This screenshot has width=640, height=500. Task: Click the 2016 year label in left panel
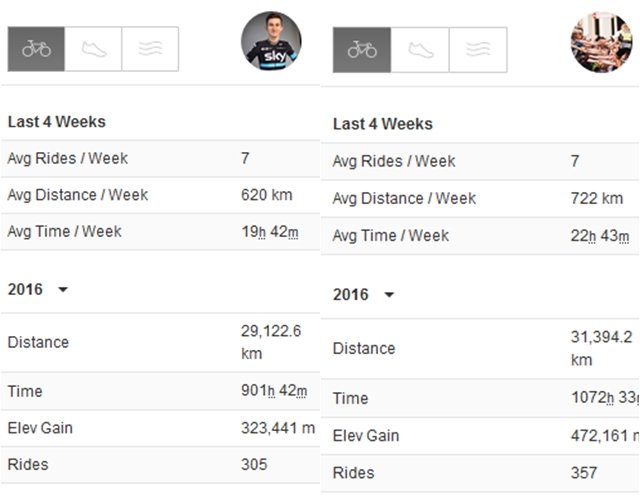[x=25, y=289]
